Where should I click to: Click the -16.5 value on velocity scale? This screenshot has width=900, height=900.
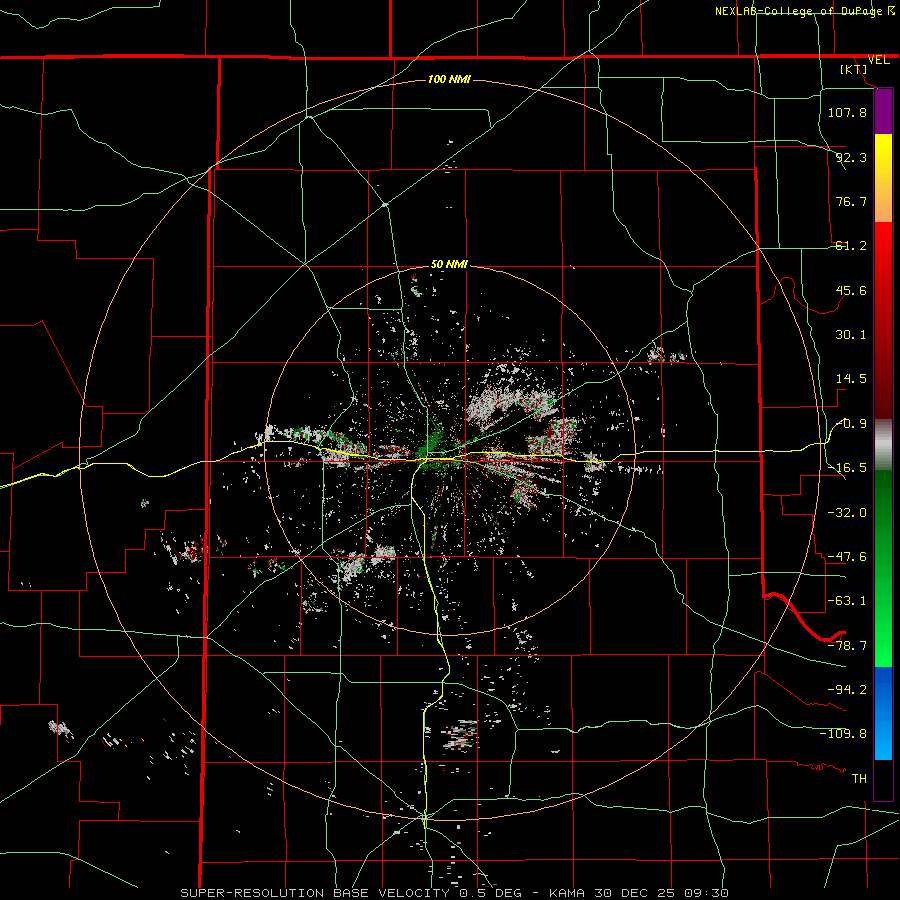847,468
